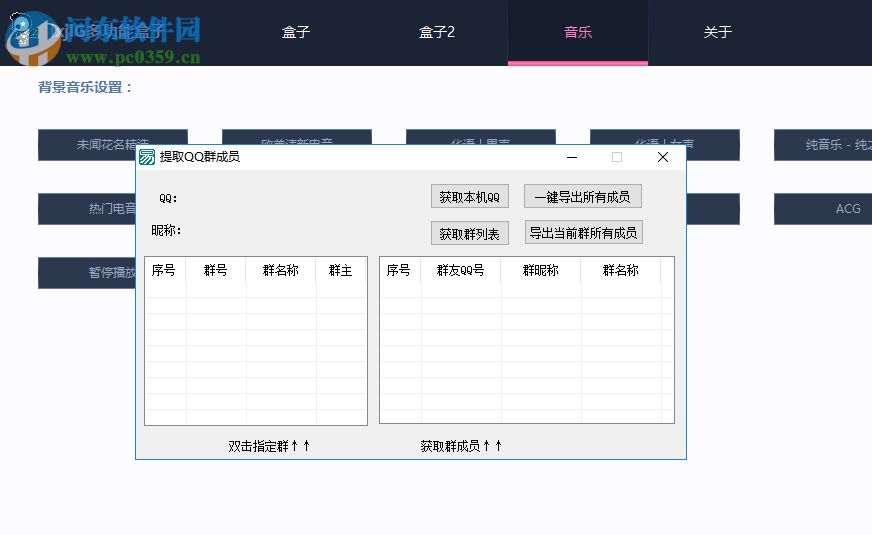Click the left table's 群名称 column header
This screenshot has height=535, width=872.
[x=281, y=270]
